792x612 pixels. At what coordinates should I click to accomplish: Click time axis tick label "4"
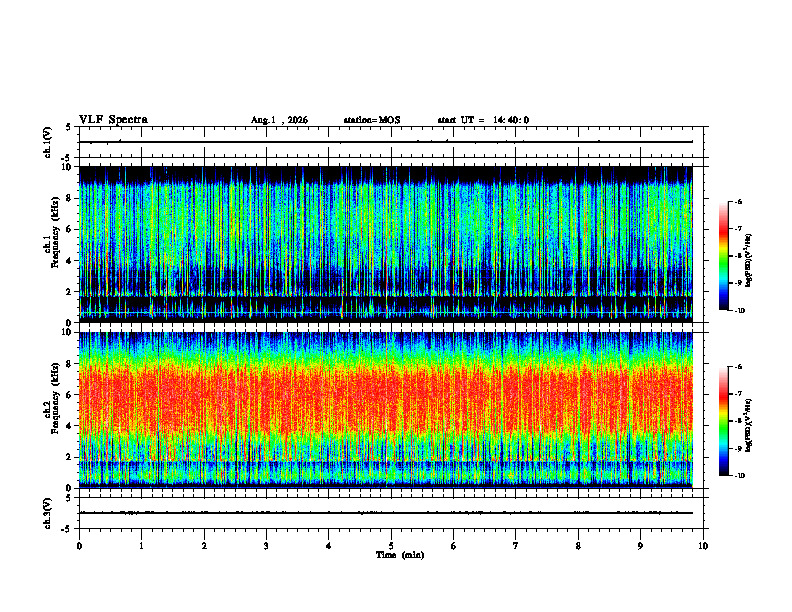coord(329,546)
